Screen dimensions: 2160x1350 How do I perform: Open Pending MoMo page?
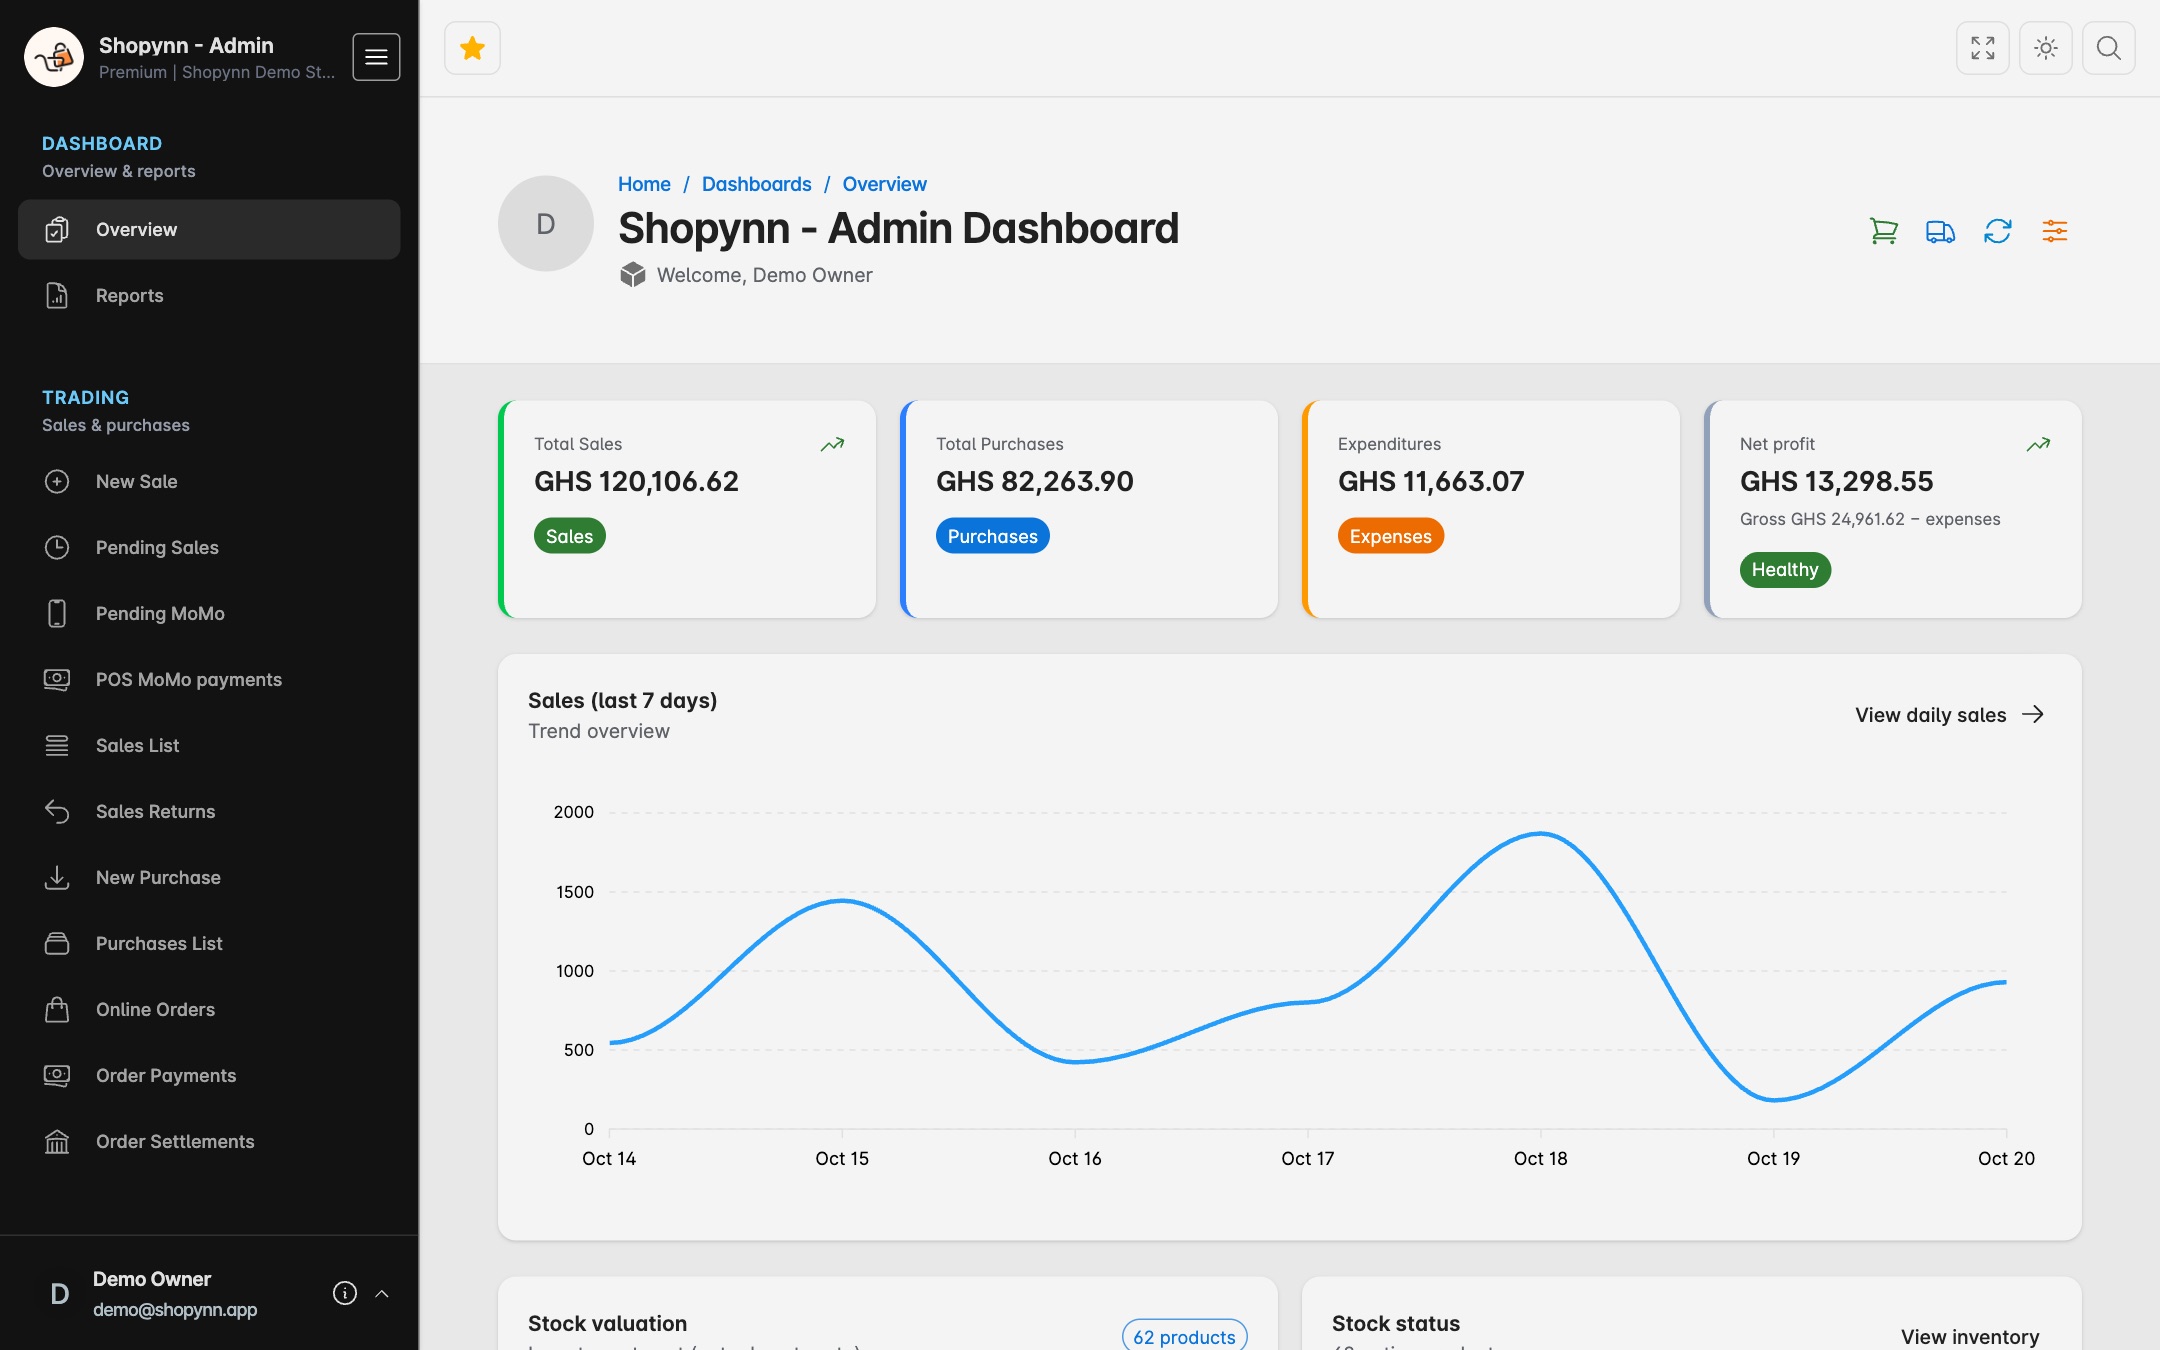(x=209, y=613)
